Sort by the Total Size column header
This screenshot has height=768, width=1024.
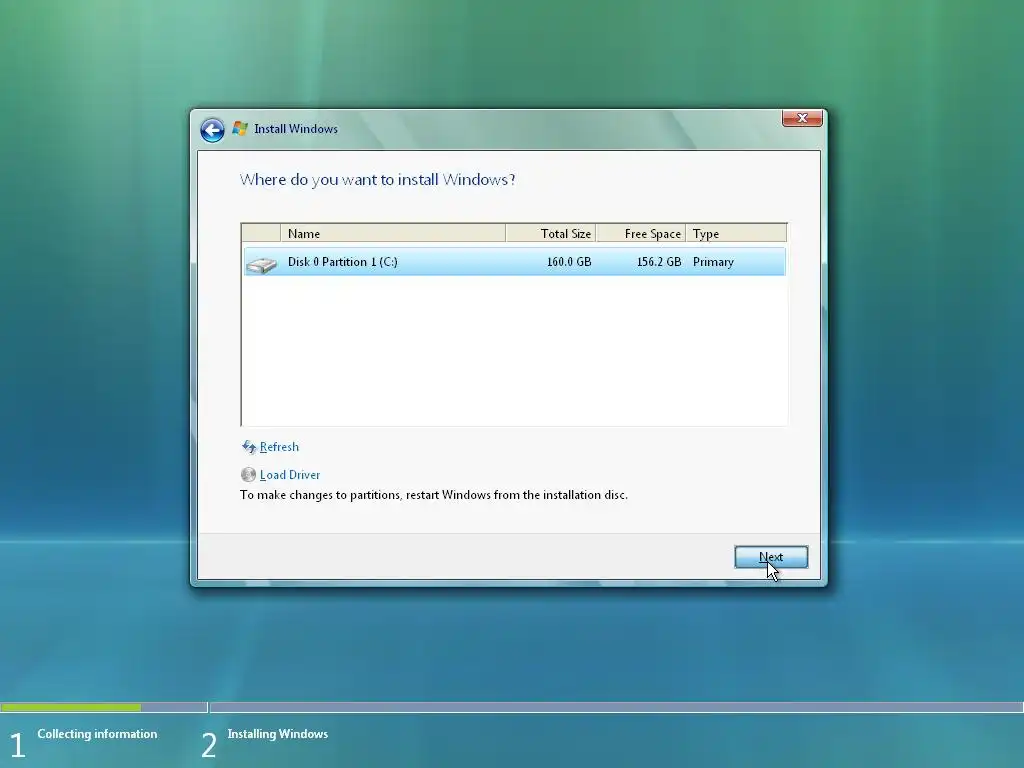click(551, 233)
